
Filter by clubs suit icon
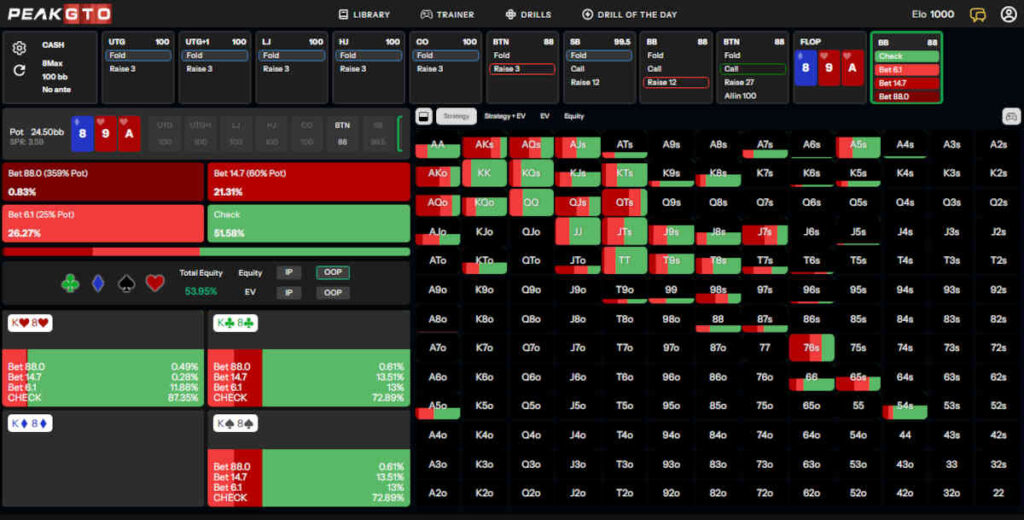(x=70, y=284)
